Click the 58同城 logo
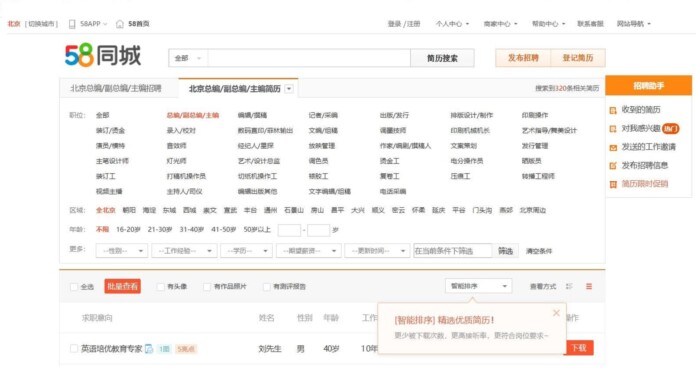The image size is (696, 392). [103, 55]
